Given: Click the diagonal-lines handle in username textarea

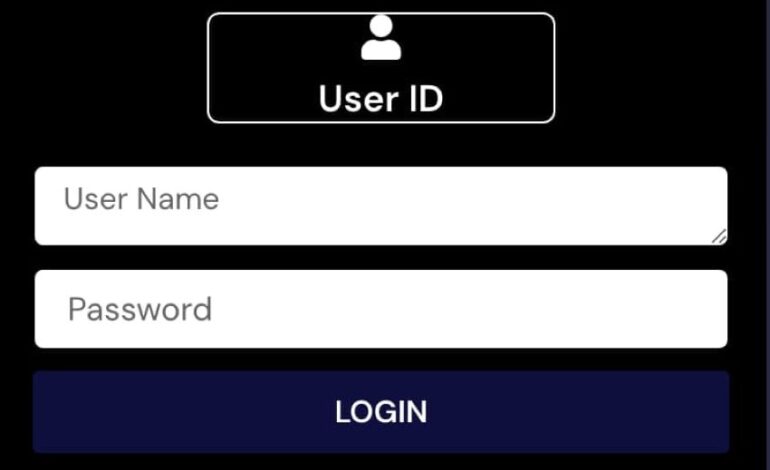Looking at the screenshot, I should pyautogui.click(x=719, y=237).
